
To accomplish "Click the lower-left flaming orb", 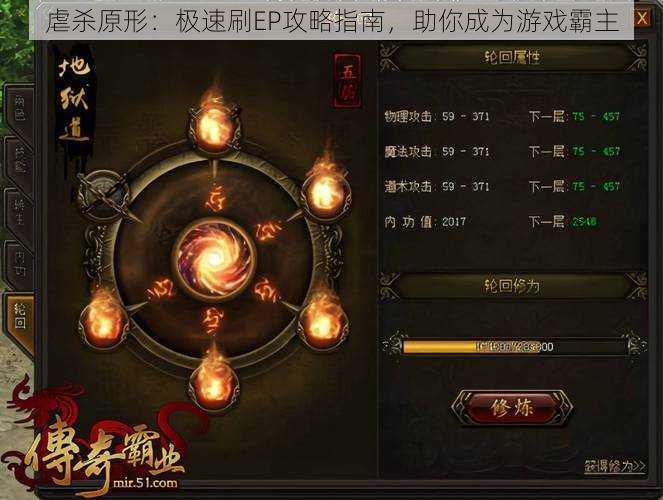I will click(x=104, y=322).
